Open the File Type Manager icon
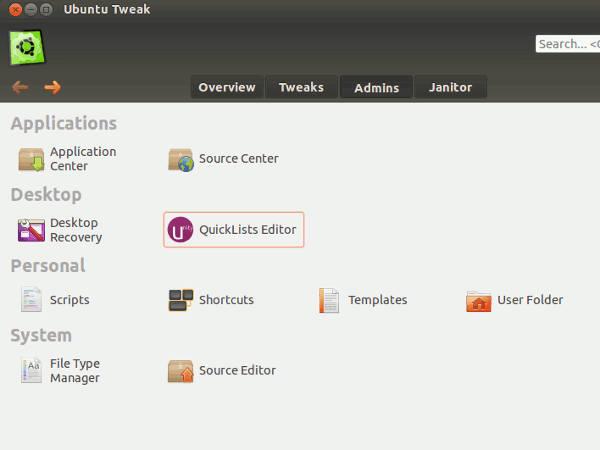This screenshot has height=450, width=600. point(31,370)
